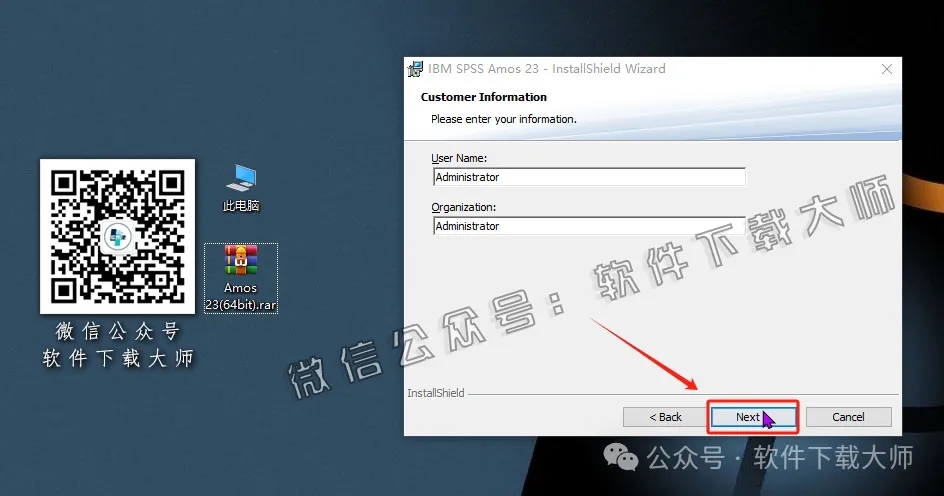Click the QR code image on desktop
Image resolution: width=944 pixels, height=496 pixels.
point(117,236)
